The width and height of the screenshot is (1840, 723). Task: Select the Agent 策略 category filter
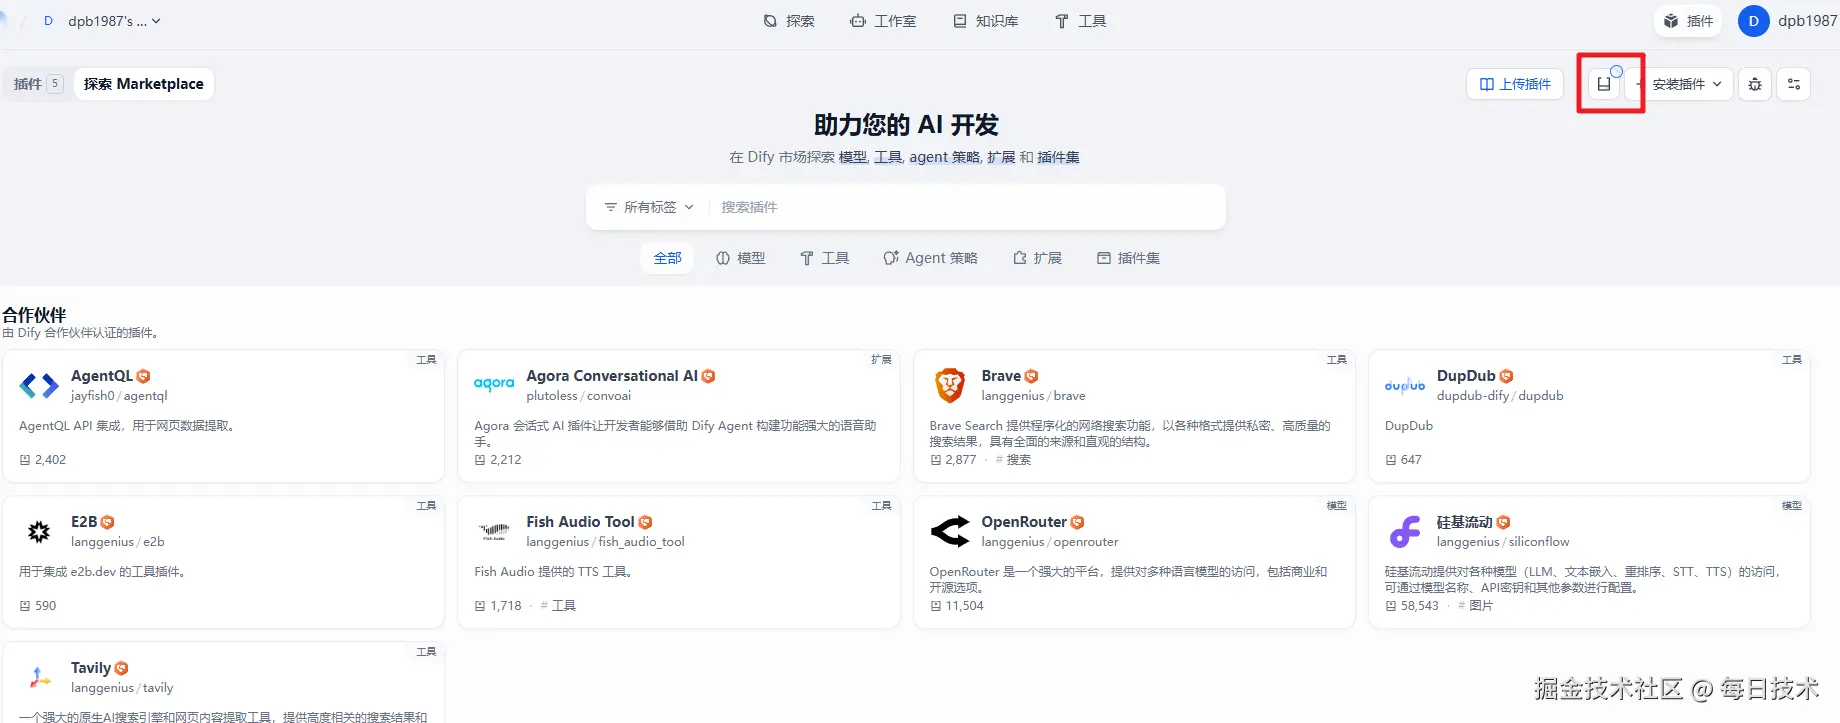click(x=930, y=258)
